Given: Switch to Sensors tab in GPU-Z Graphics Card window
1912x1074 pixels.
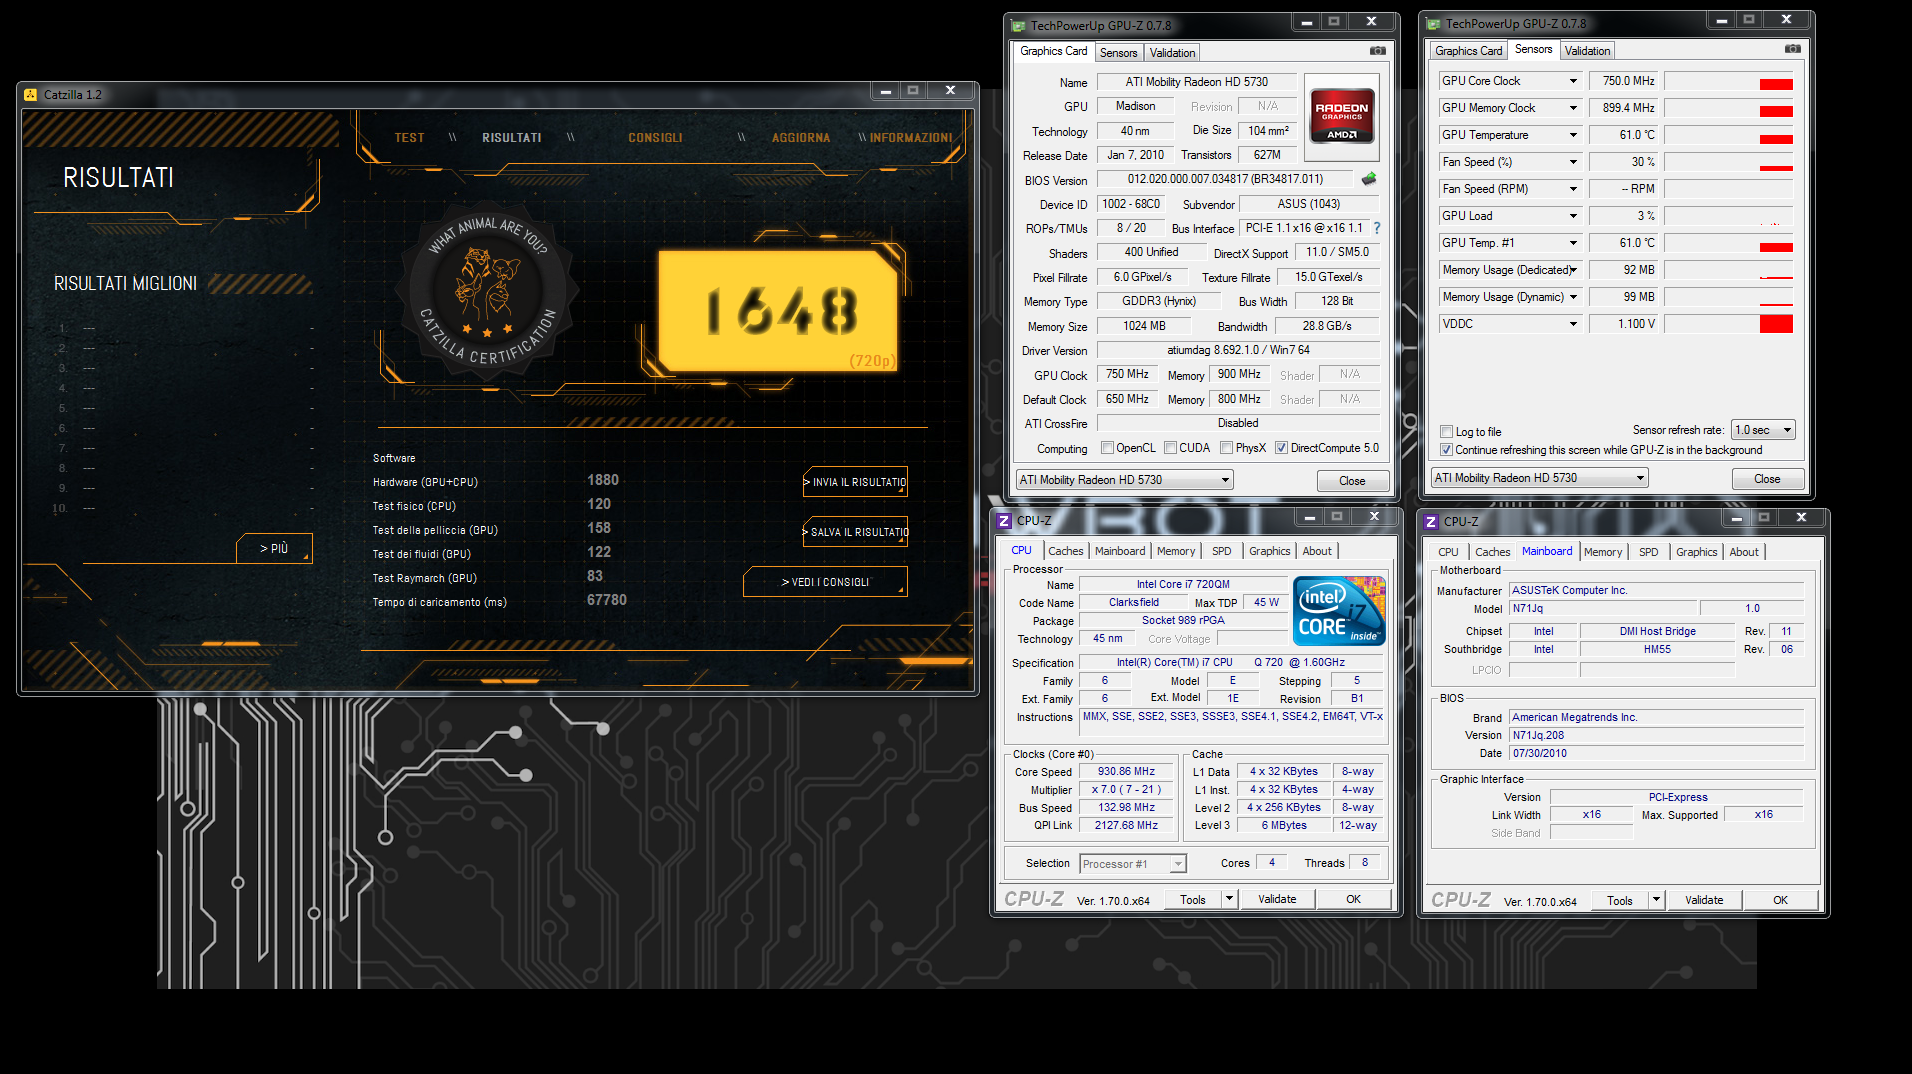Looking at the screenshot, I should pyautogui.click(x=1118, y=53).
